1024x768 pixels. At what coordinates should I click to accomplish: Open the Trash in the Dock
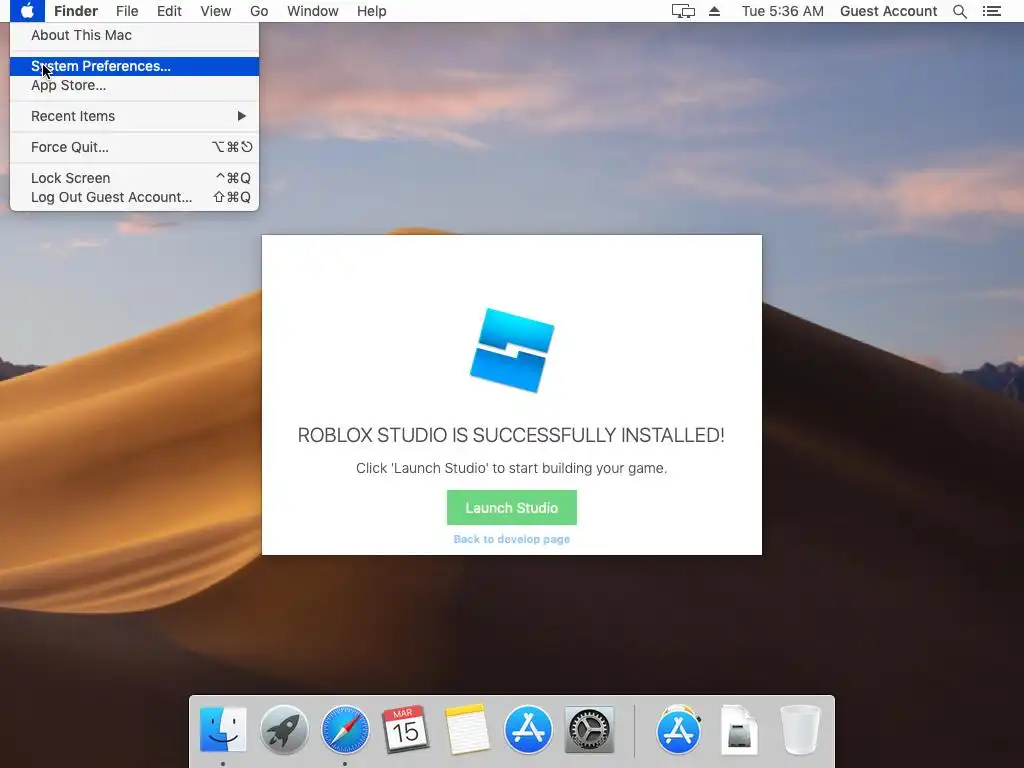click(x=801, y=729)
